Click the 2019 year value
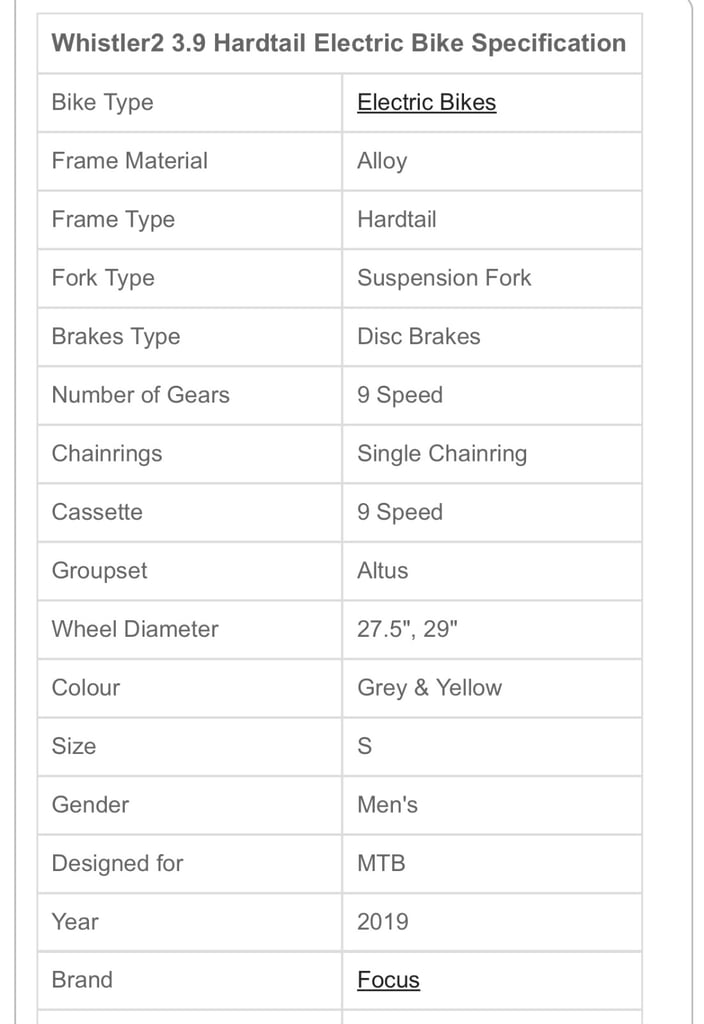This screenshot has height=1024, width=704. pos(383,921)
